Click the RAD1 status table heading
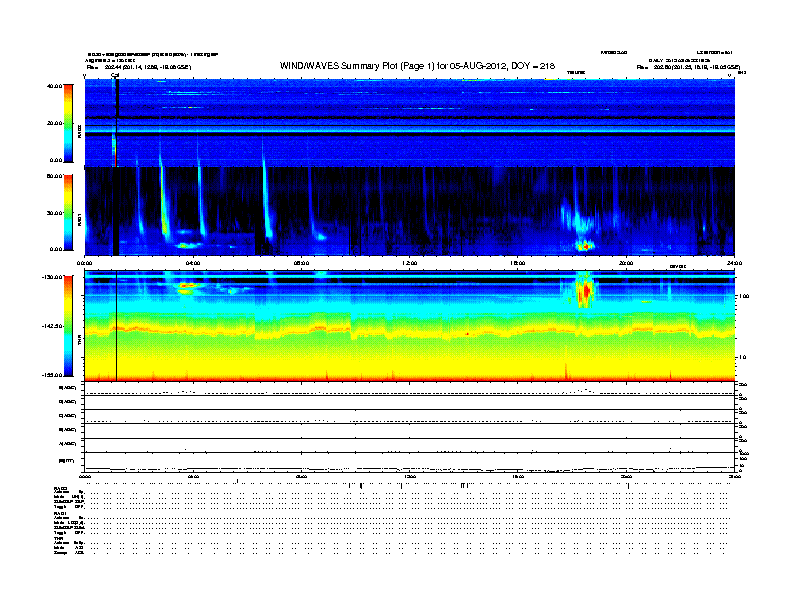 tap(60, 514)
